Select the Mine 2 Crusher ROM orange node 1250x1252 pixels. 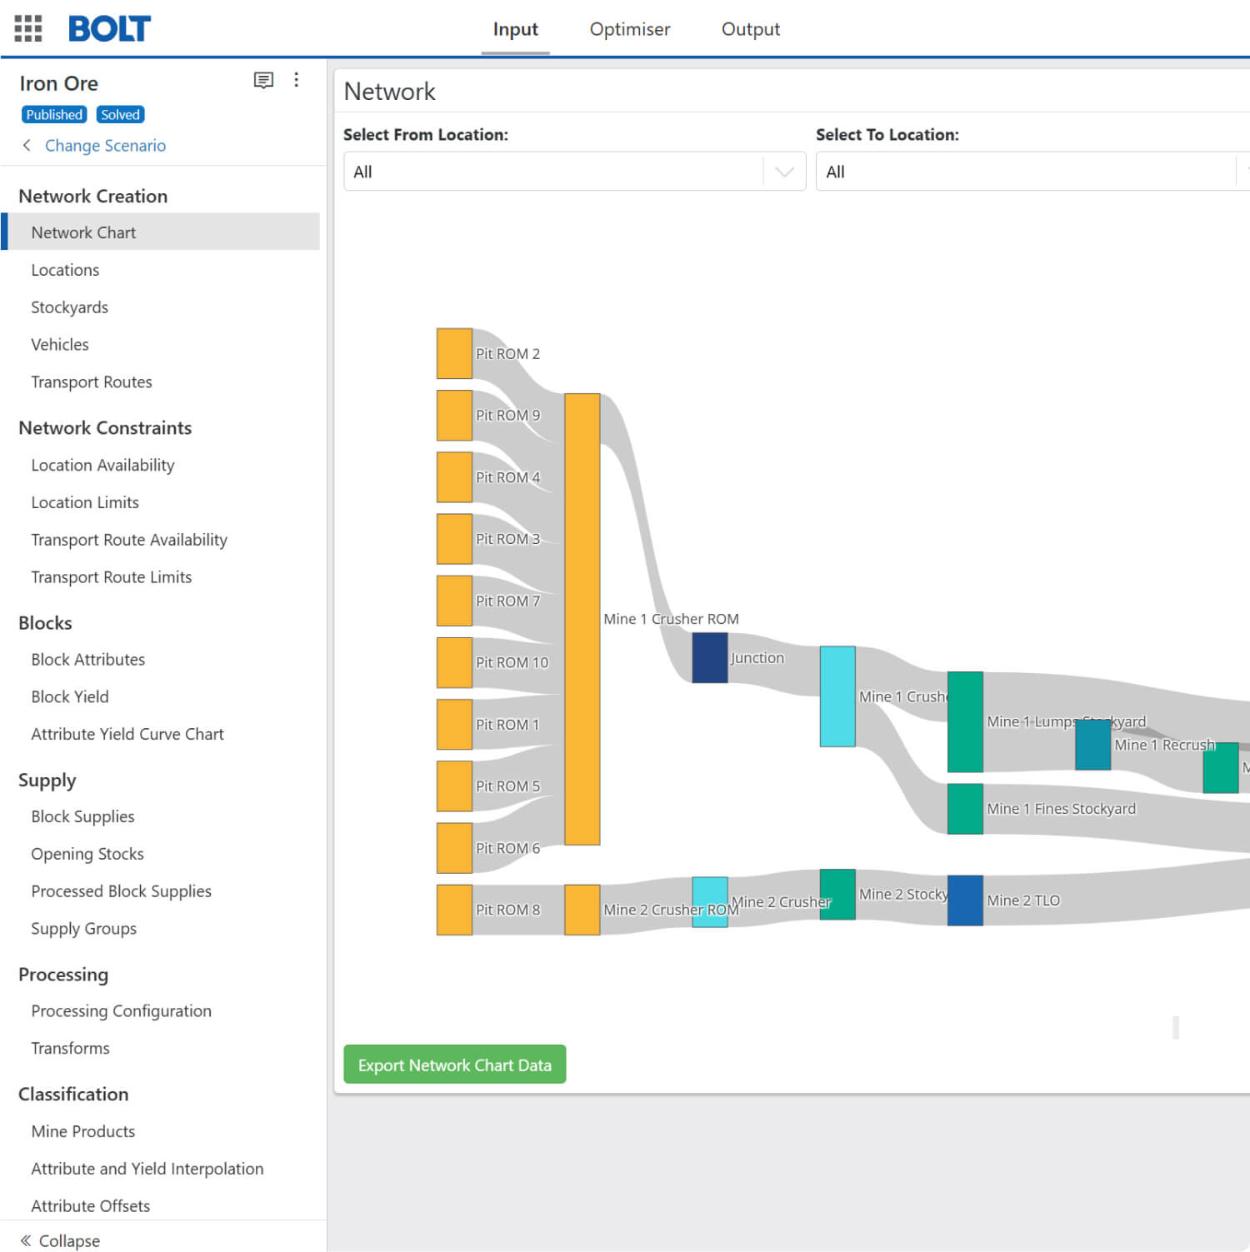pos(582,910)
